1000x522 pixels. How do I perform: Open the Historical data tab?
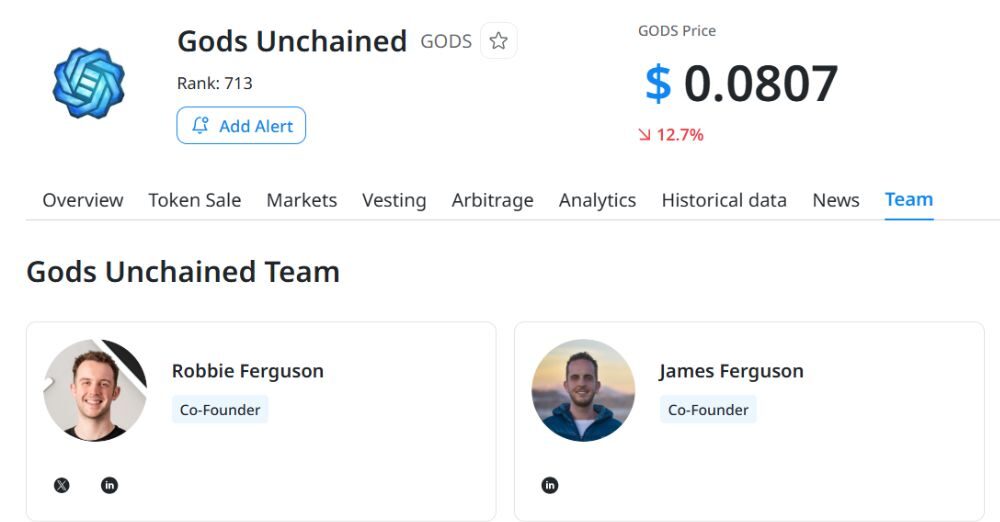[724, 200]
